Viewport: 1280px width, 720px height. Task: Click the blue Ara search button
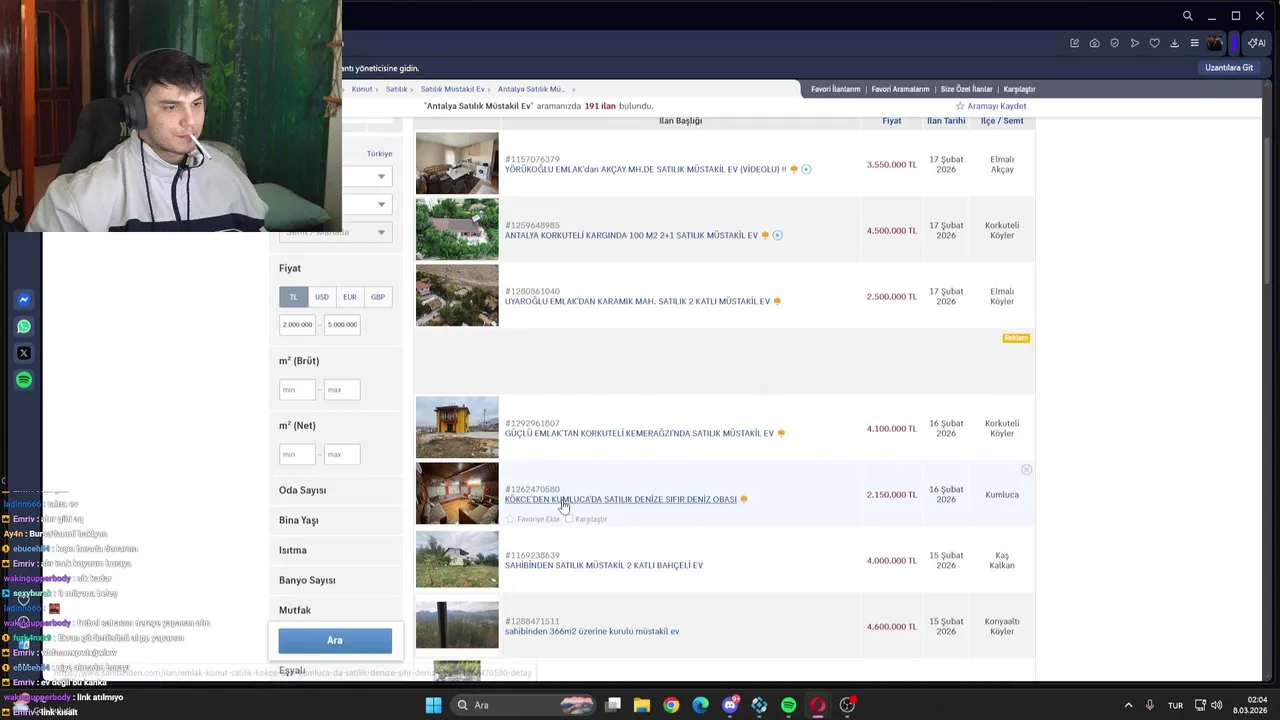click(335, 640)
